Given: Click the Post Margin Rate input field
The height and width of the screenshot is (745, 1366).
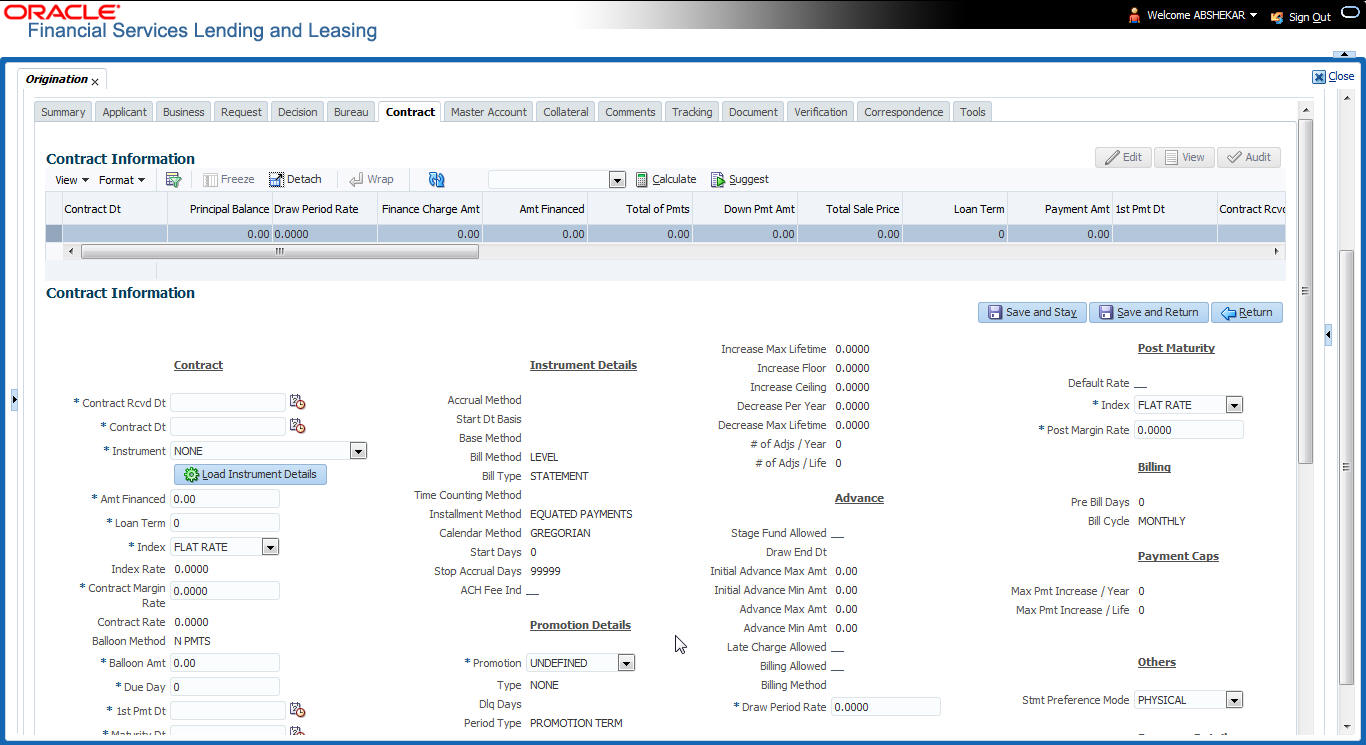Looking at the screenshot, I should (1189, 429).
